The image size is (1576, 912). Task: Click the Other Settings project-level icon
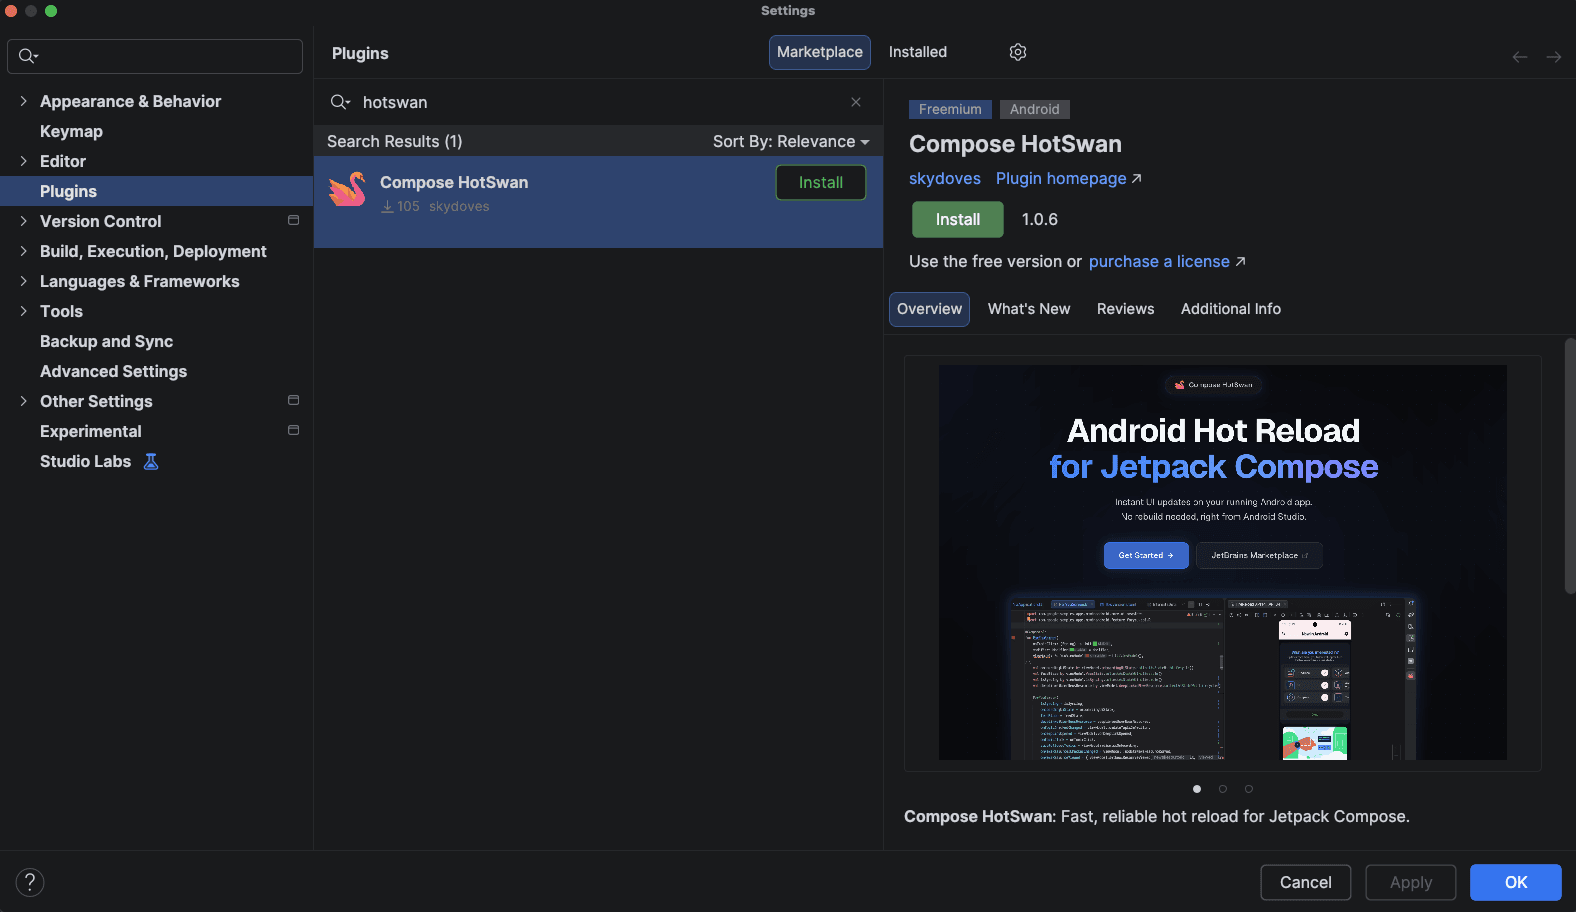(x=293, y=400)
